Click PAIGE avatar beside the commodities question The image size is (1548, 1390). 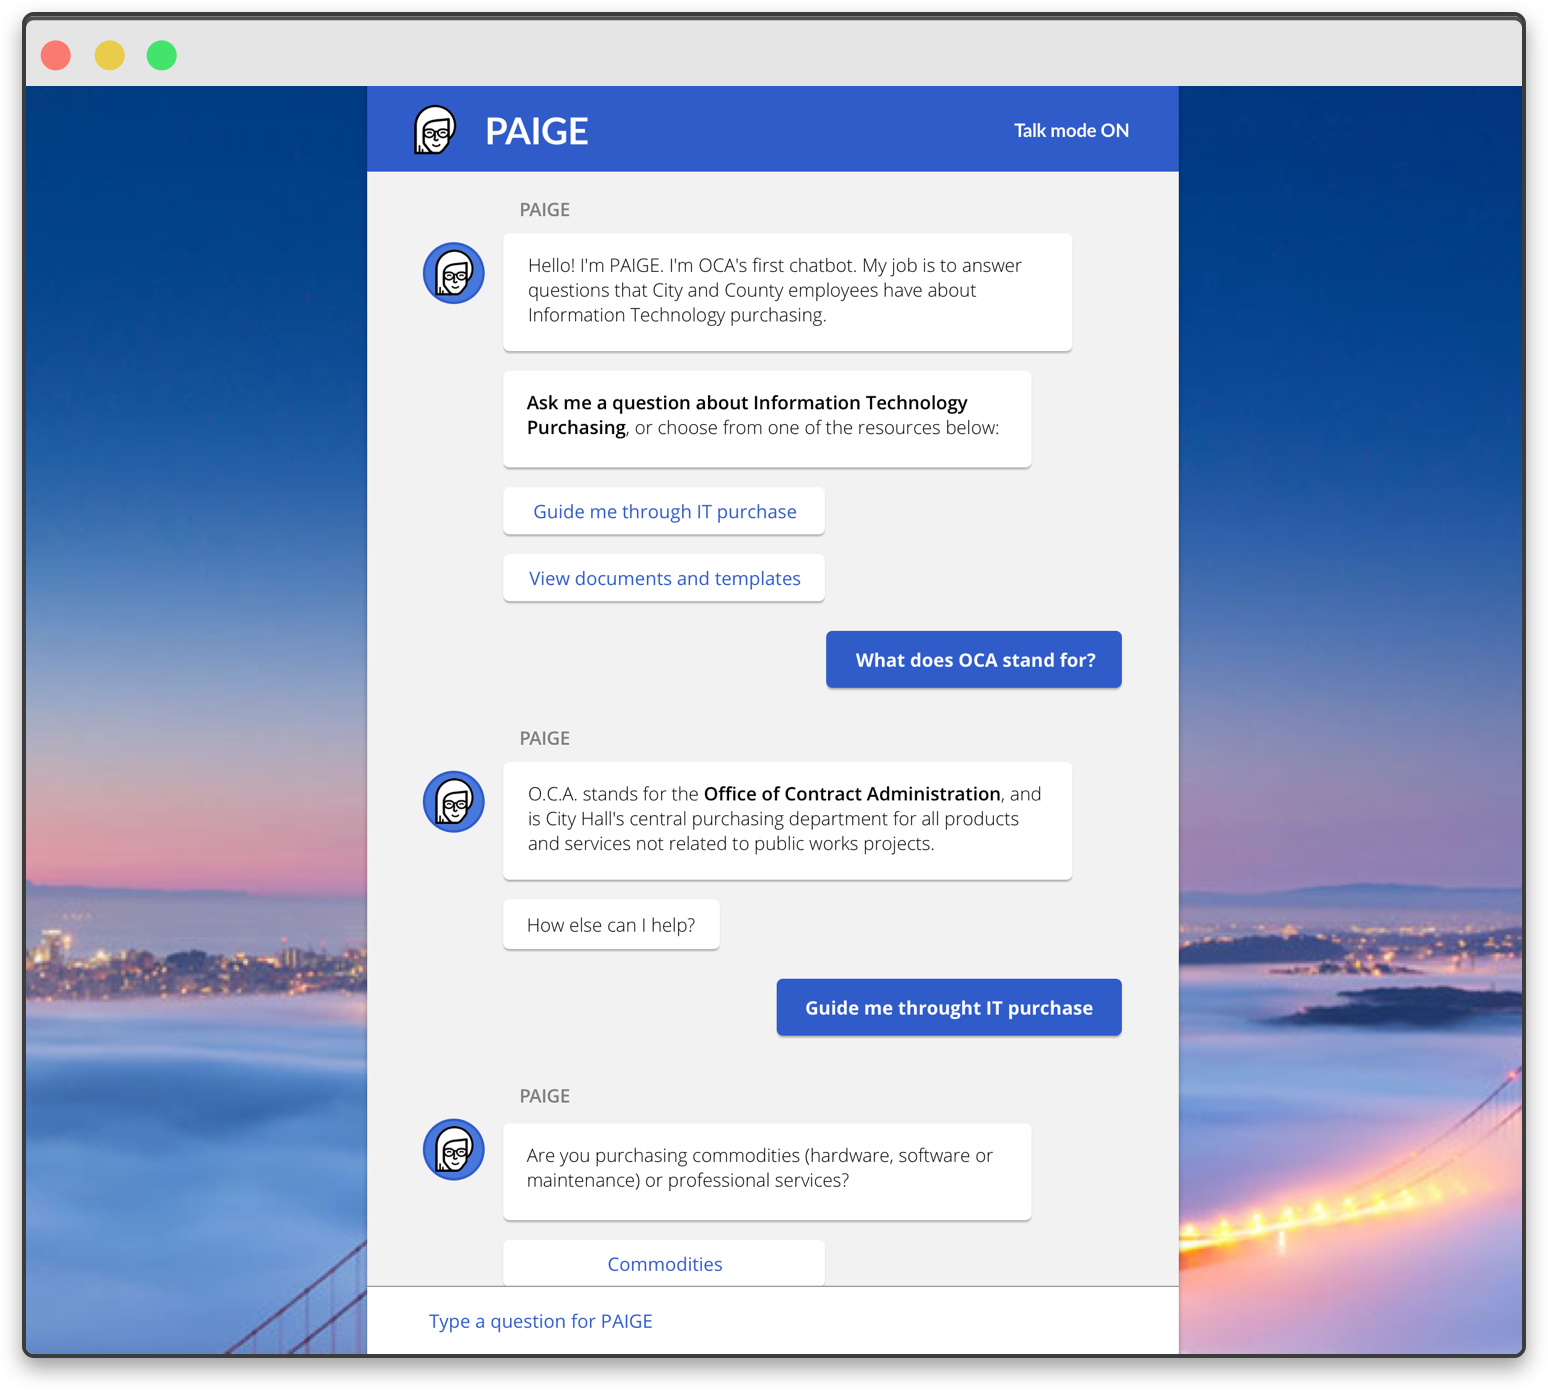point(454,1150)
